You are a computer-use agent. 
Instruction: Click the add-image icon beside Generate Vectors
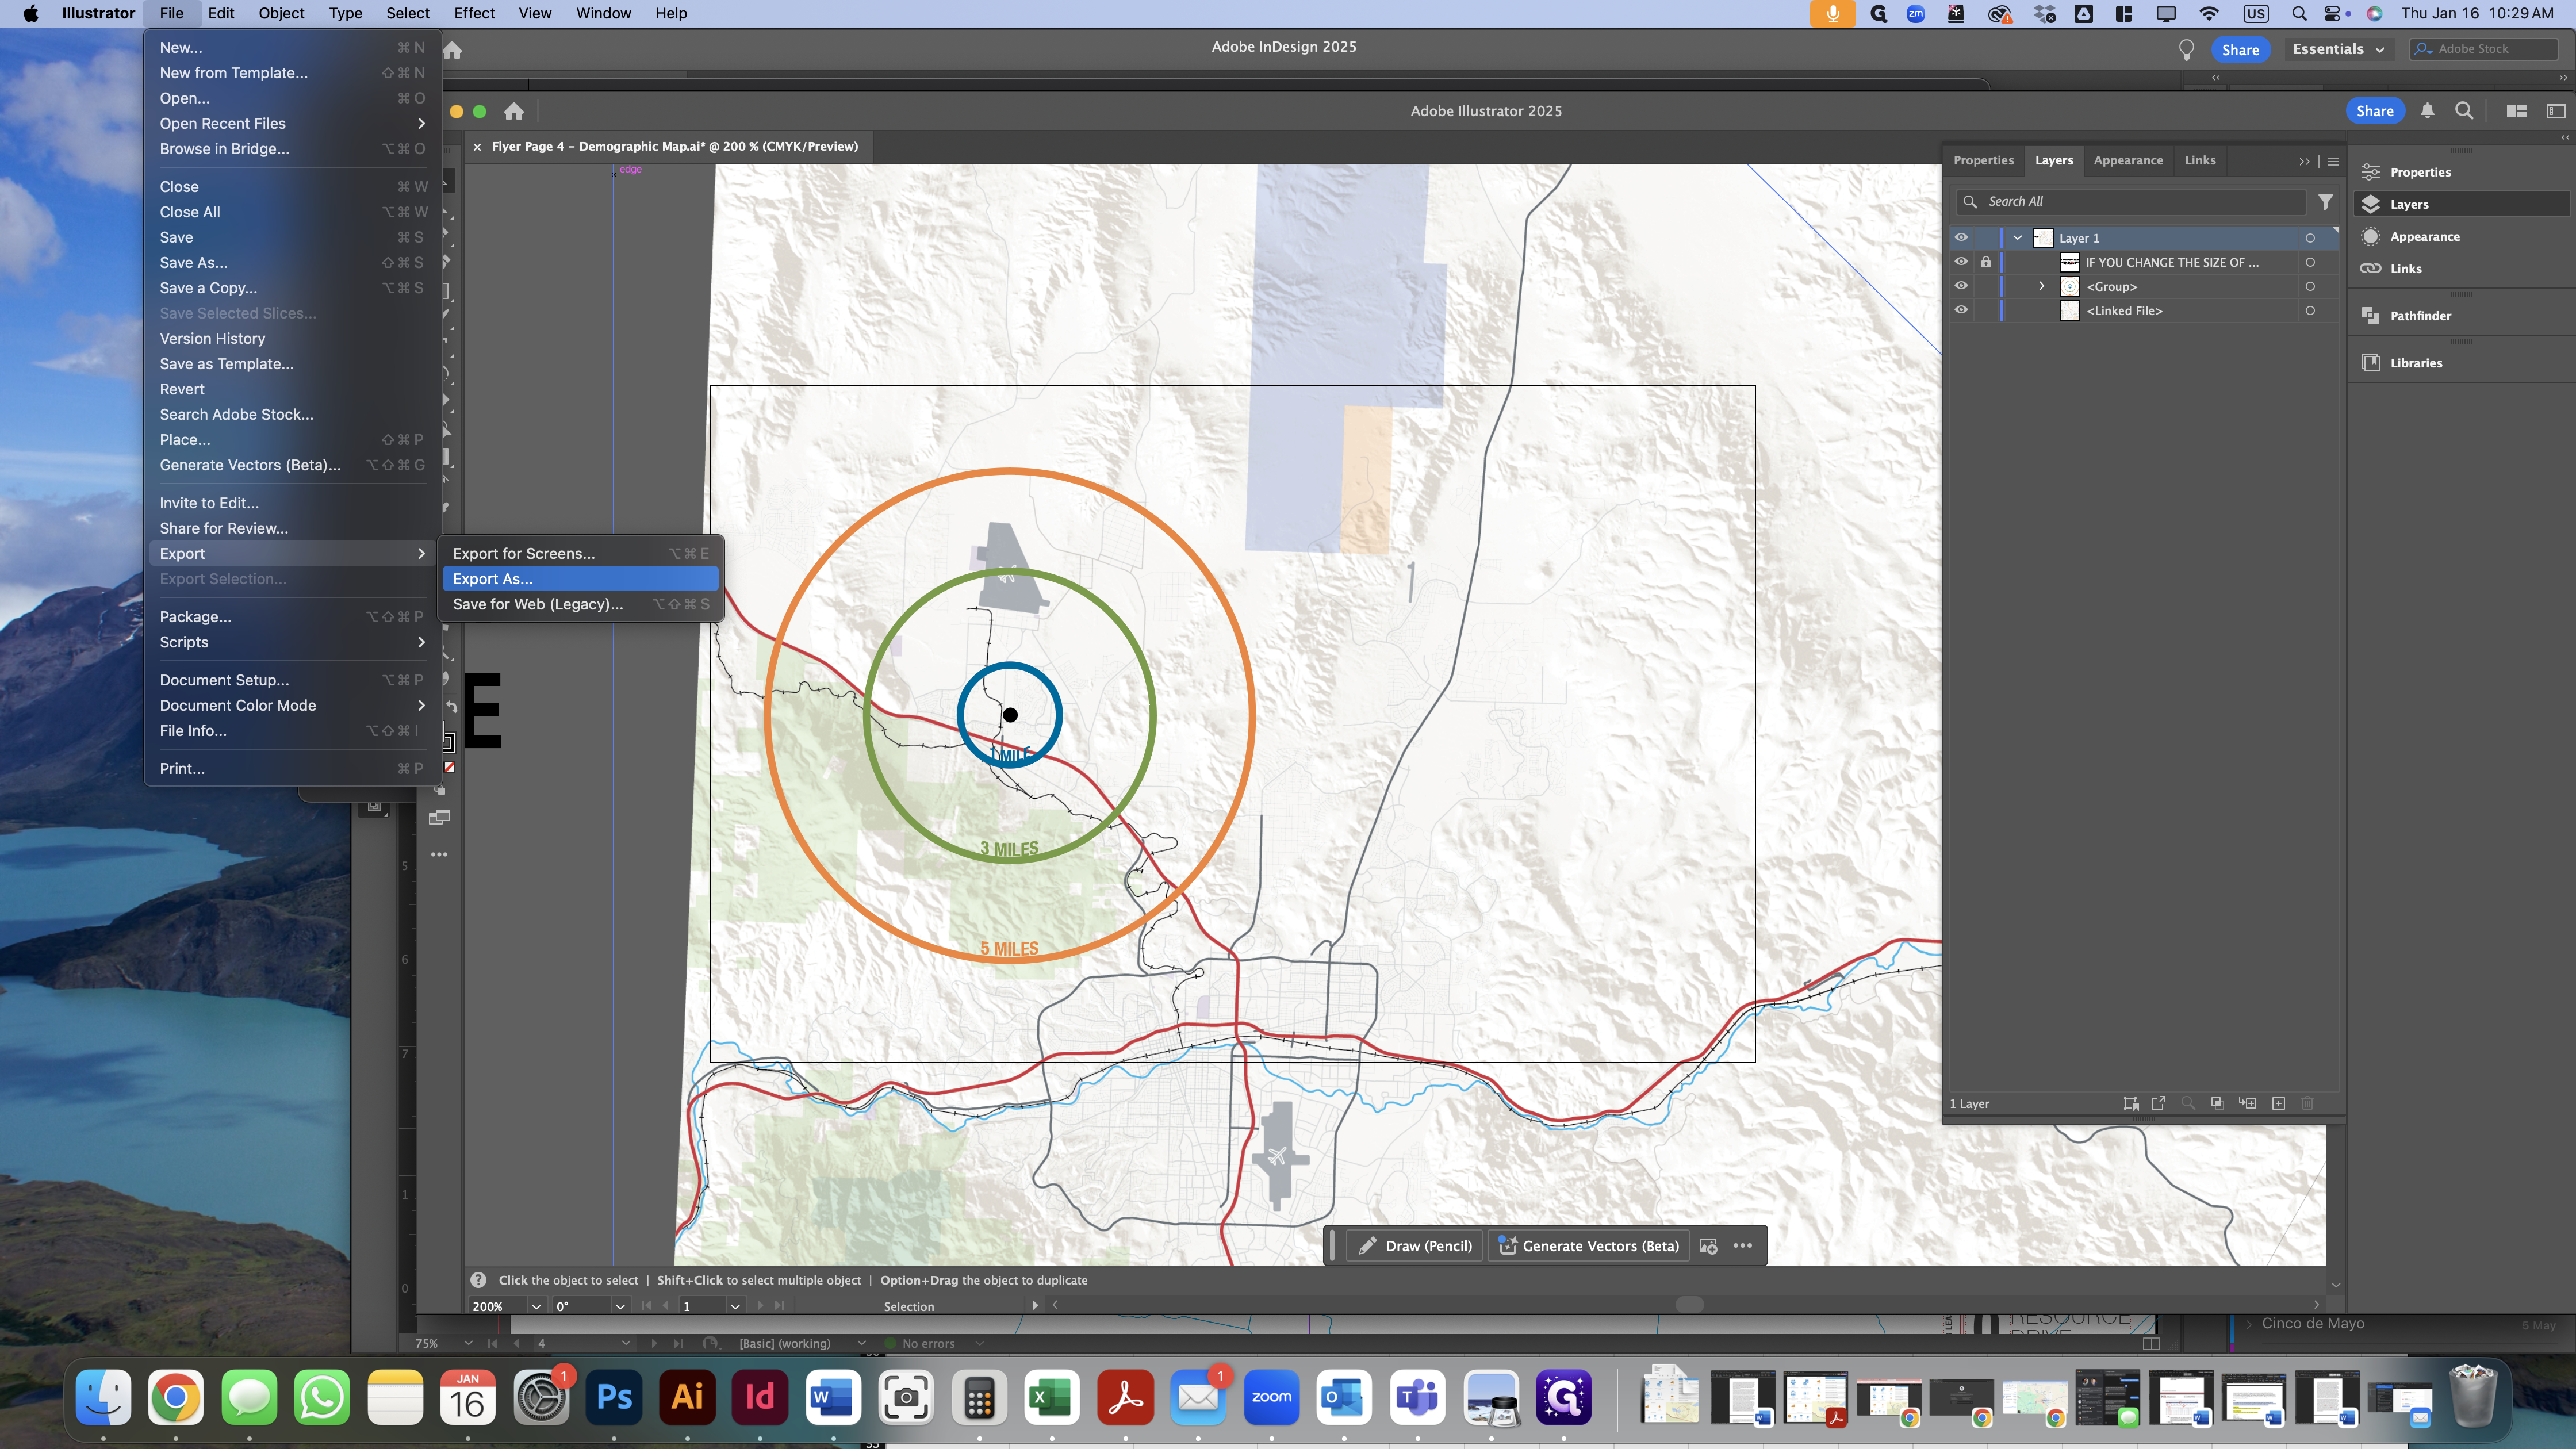pyautogui.click(x=1708, y=1246)
